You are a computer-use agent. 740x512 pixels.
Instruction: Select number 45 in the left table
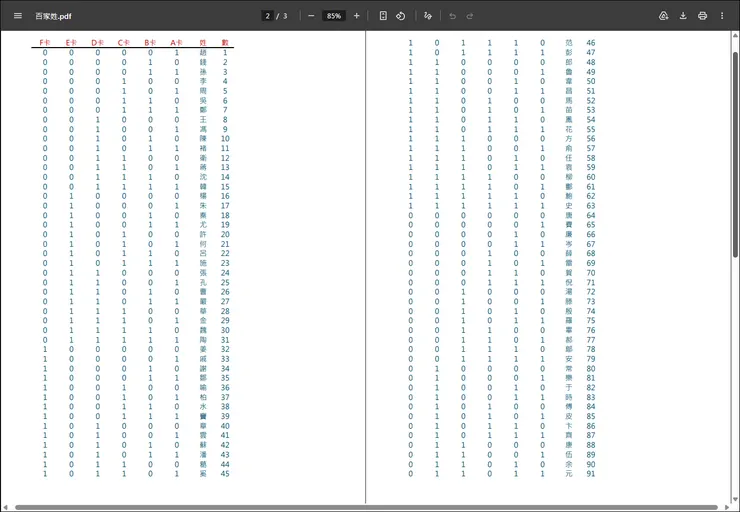coord(225,474)
